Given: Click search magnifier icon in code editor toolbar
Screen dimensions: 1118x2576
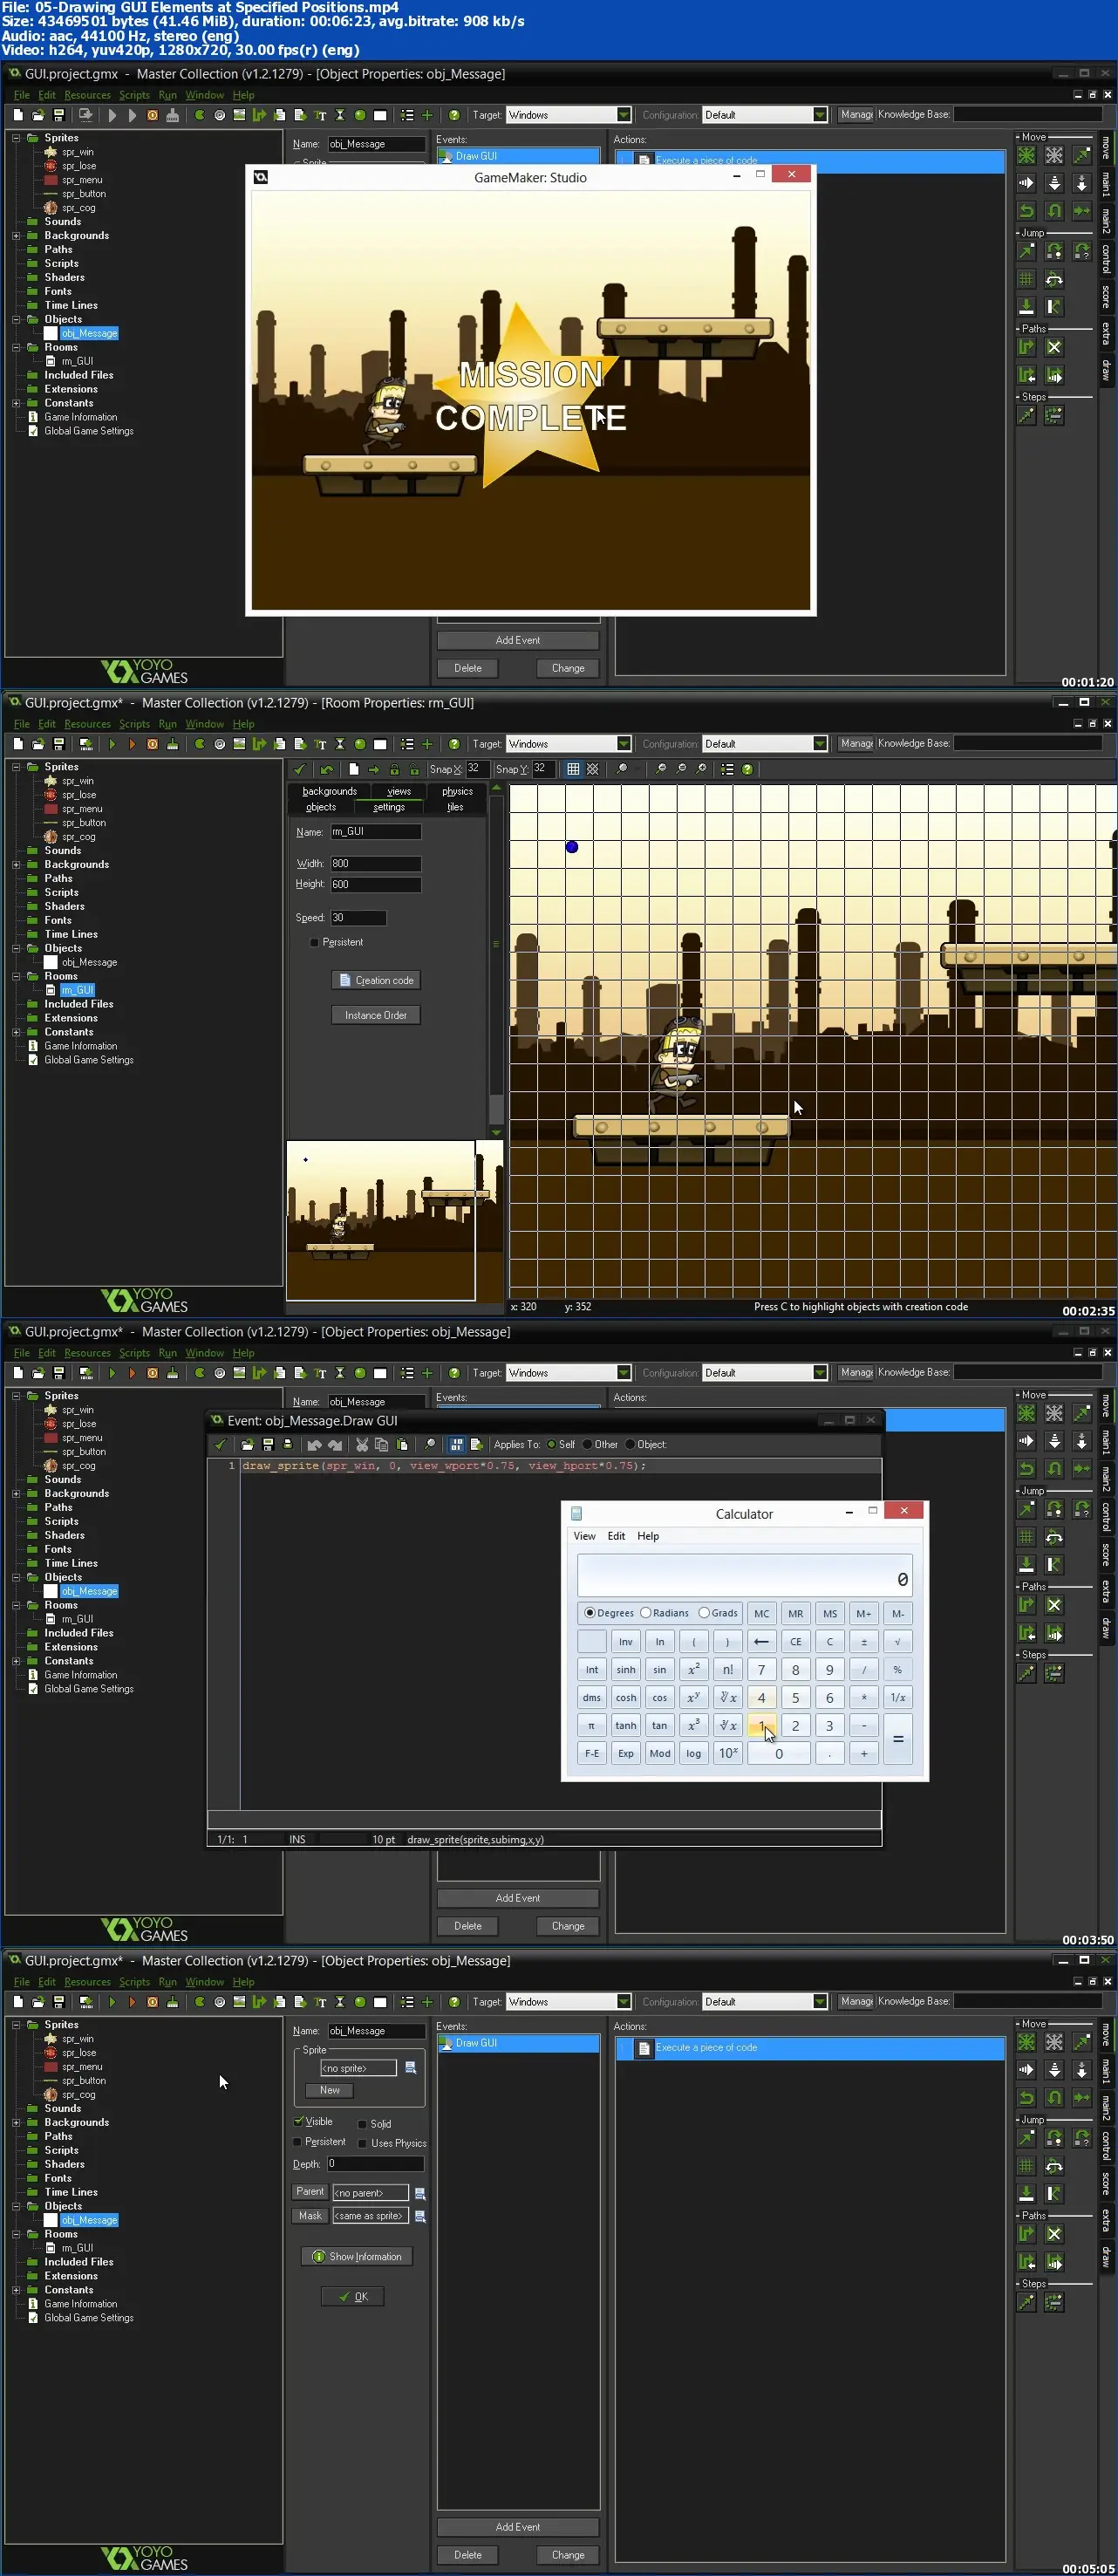Looking at the screenshot, I should tap(430, 1444).
